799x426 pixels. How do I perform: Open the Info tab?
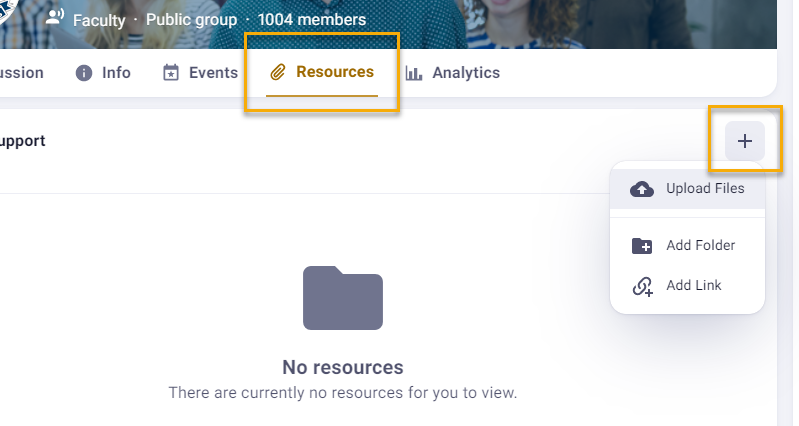(x=116, y=73)
